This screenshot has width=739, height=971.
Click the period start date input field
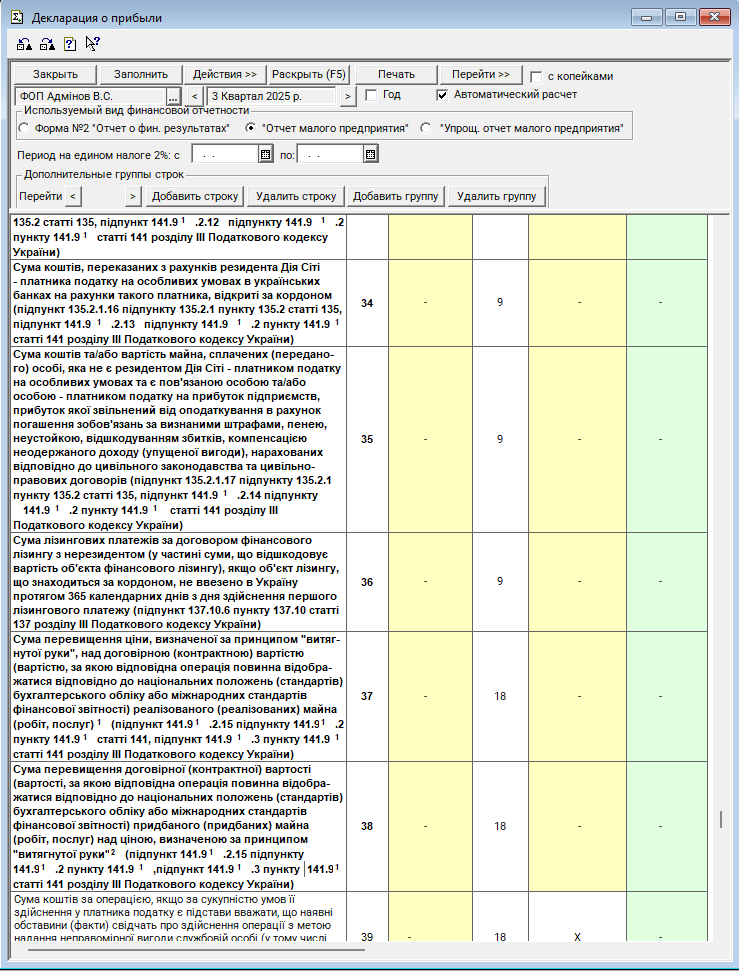point(224,155)
